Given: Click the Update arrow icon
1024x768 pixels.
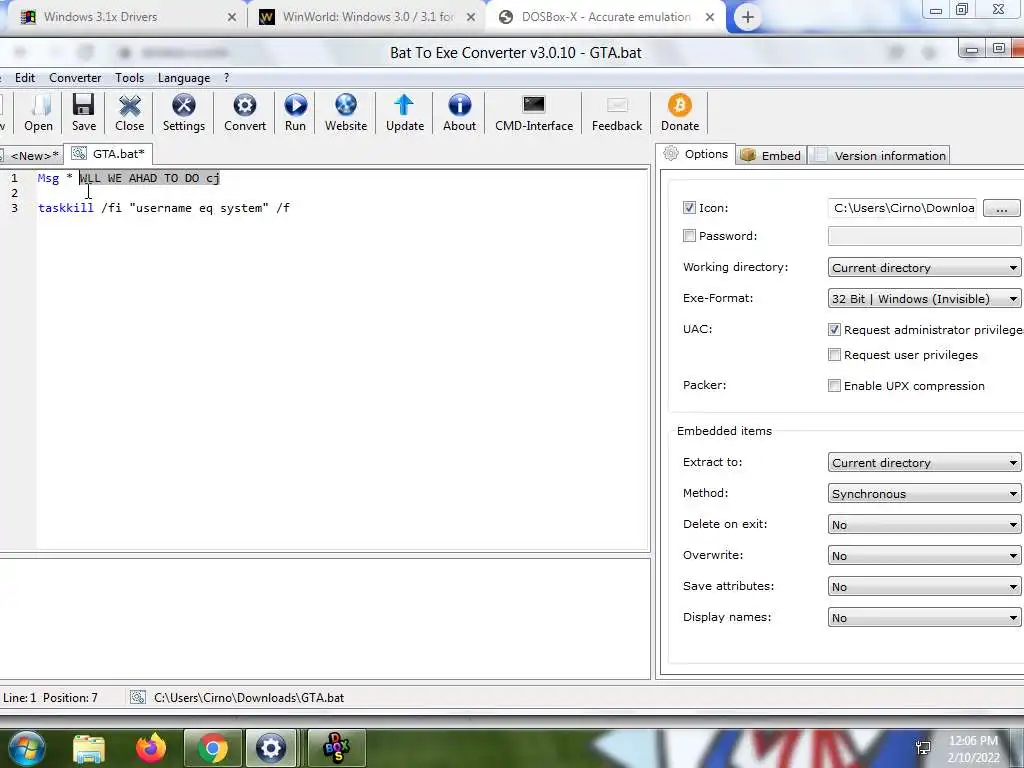Looking at the screenshot, I should pyautogui.click(x=404, y=112).
